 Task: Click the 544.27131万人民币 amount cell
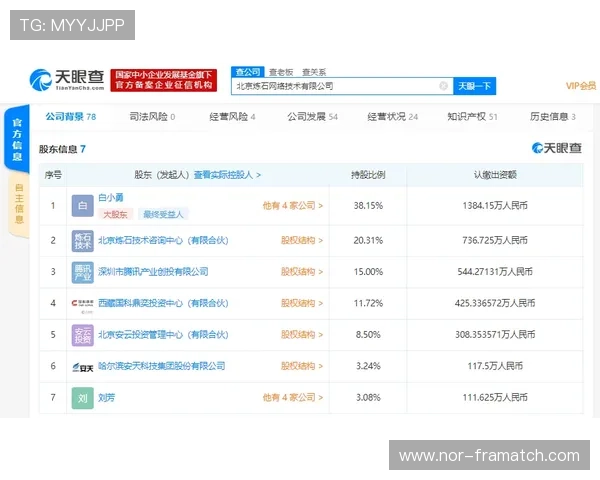pyautogui.click(x=495, y=272)
